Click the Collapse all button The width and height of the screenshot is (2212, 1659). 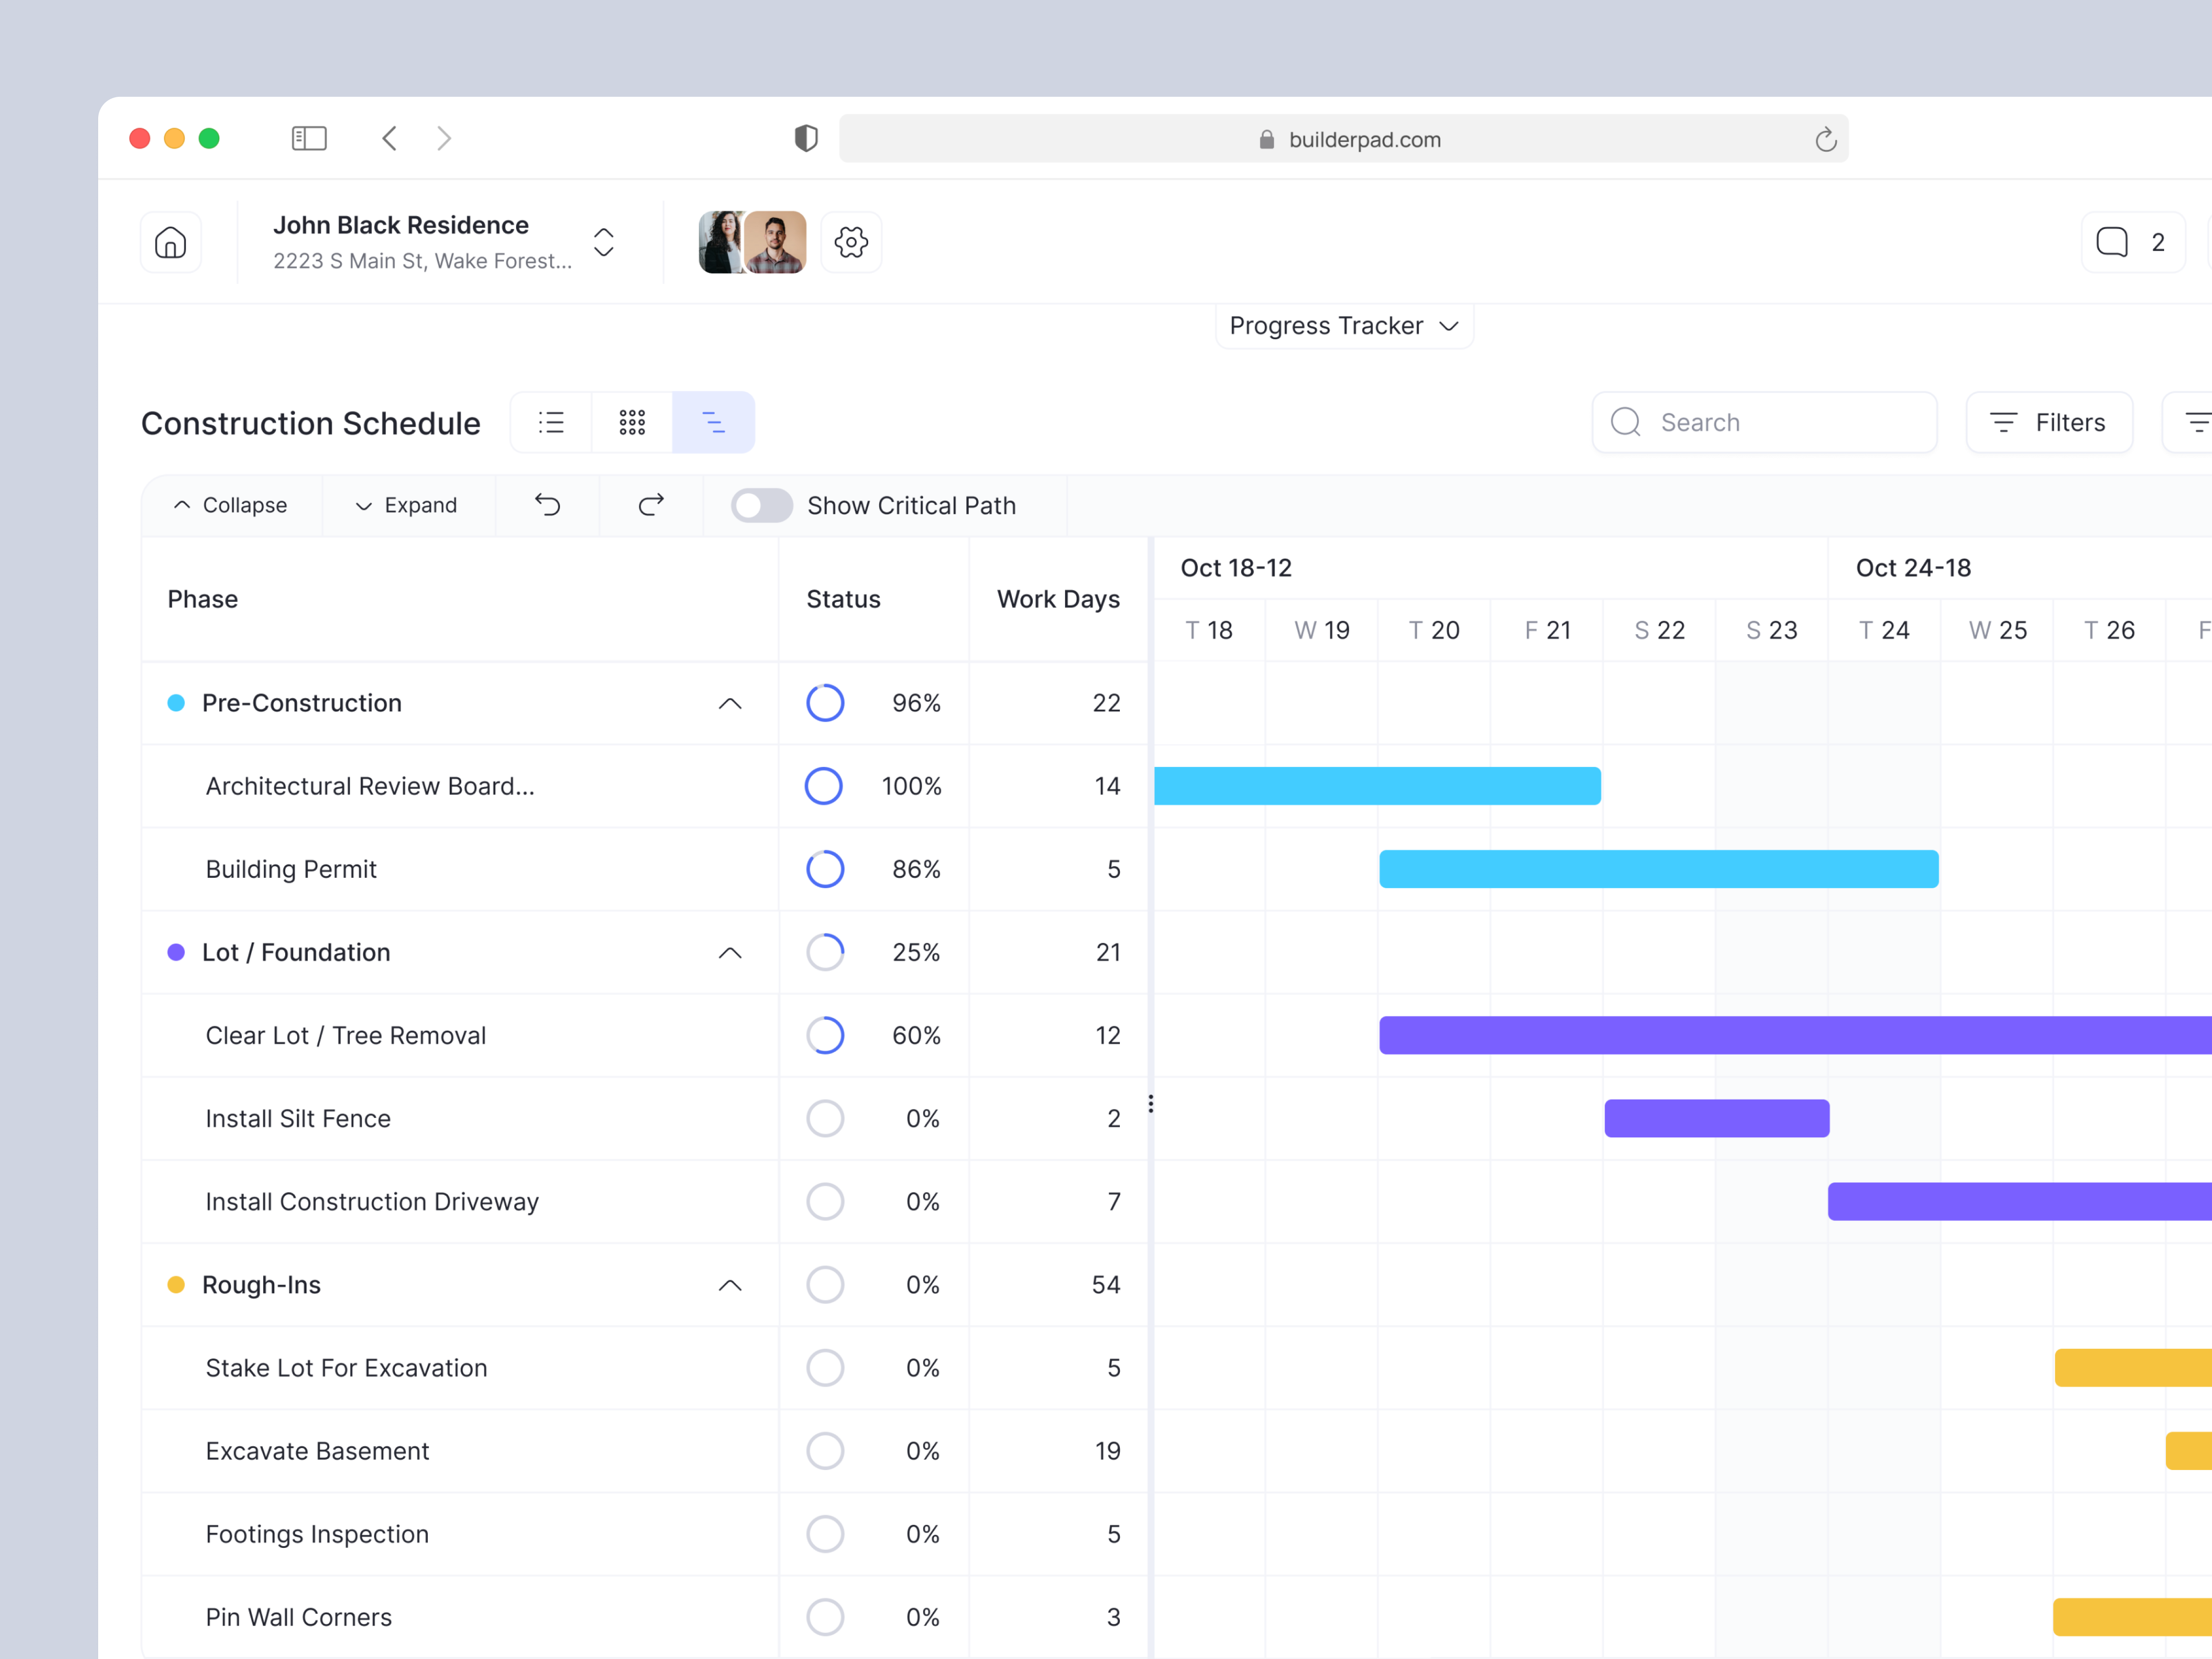[x=232, y=505]
